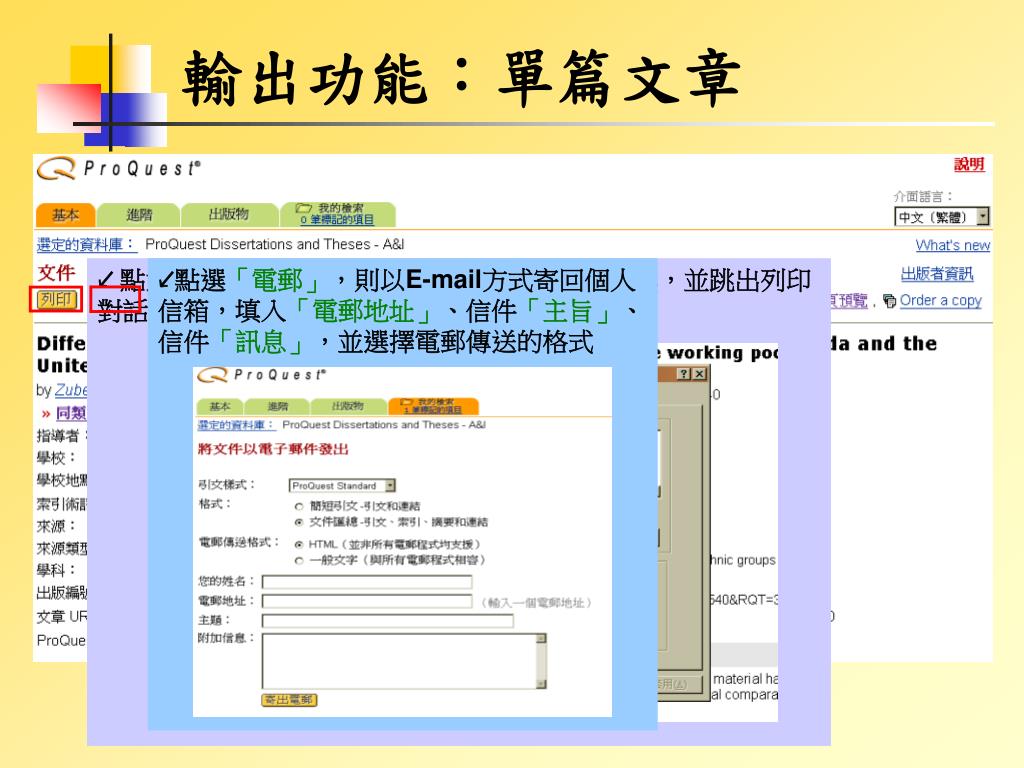Click the 您的姓名 name input field

[367, 581]
